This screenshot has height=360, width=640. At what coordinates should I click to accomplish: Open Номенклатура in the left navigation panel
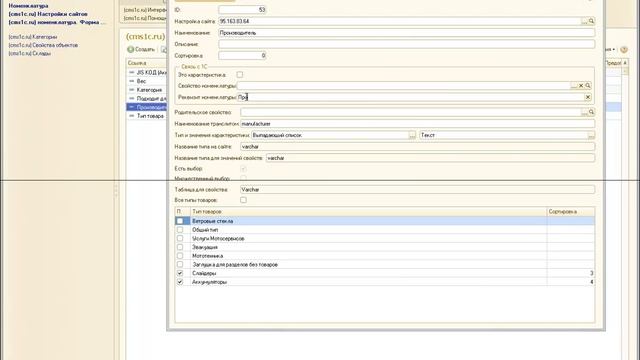pyautogui.click(x=28, y=6)
